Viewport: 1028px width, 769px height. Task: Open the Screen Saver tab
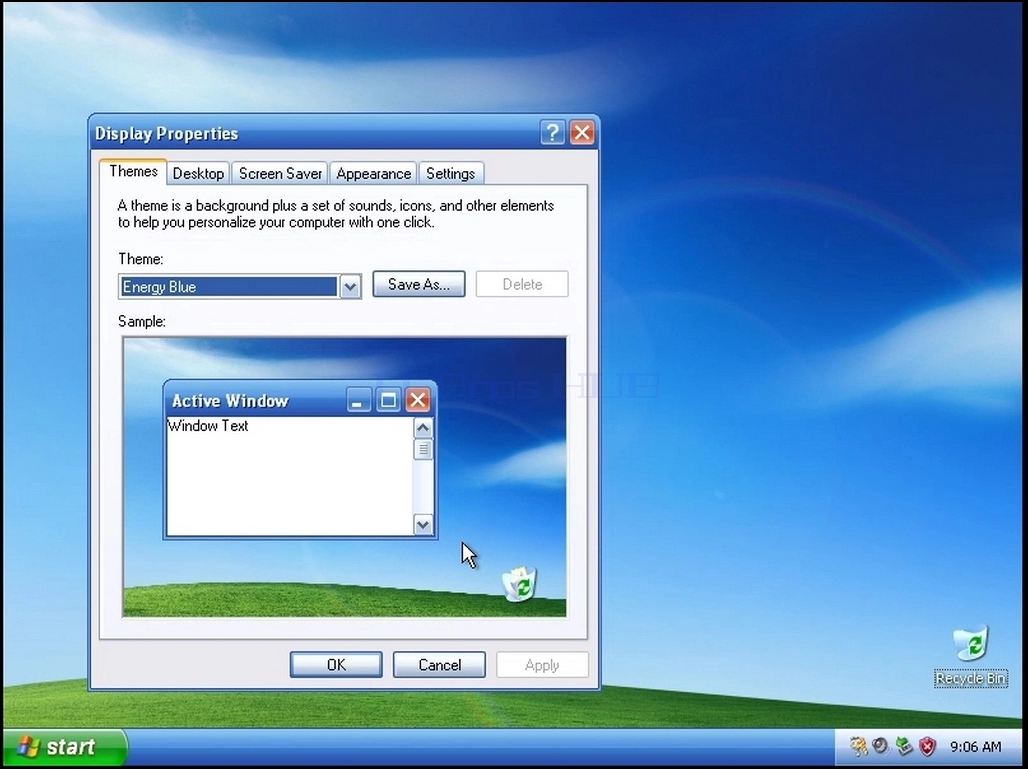(x=280, y=174)
